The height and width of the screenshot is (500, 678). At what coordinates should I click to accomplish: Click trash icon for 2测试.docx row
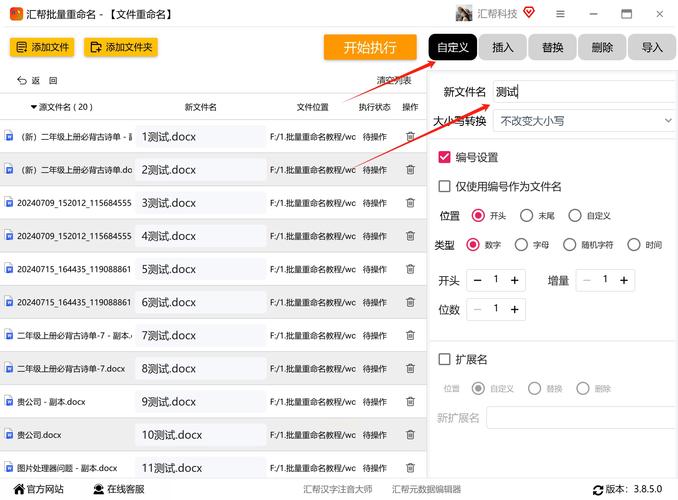coord(410,170)
